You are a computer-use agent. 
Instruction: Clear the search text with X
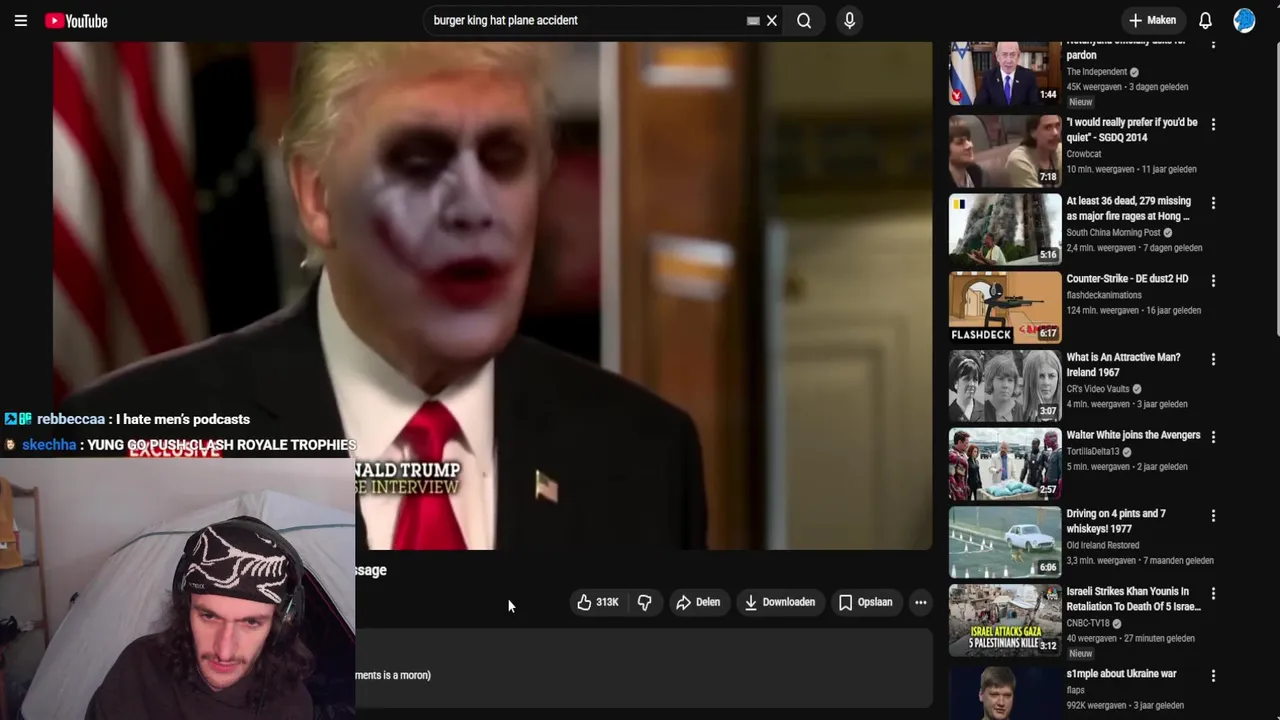(x=772, y=20)
